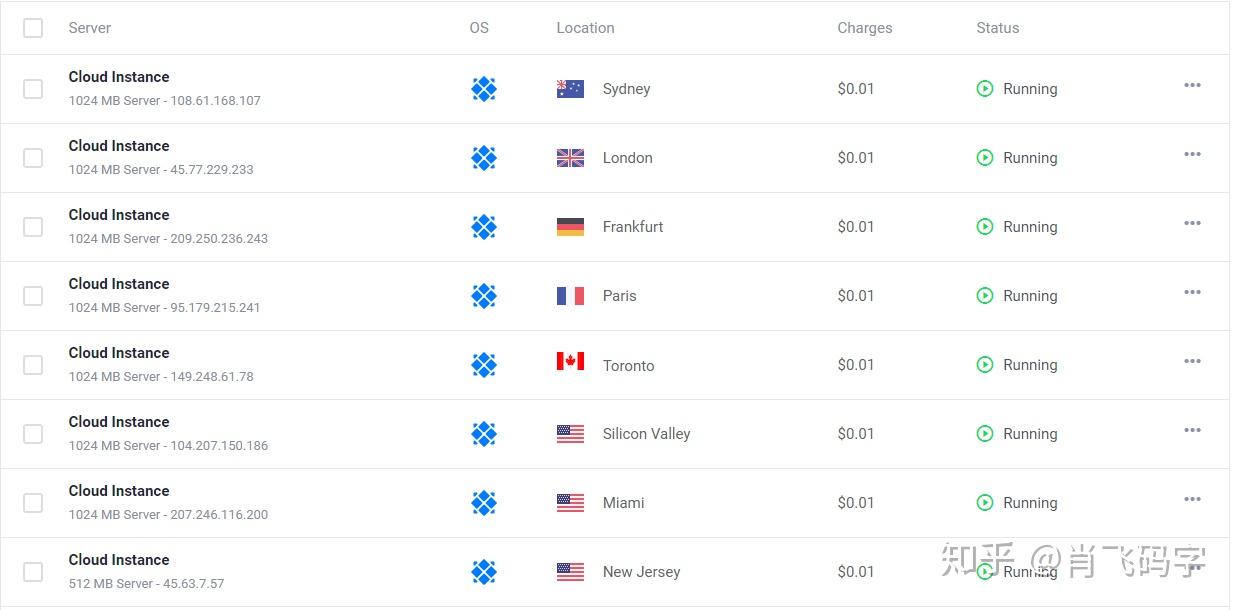
Task: Click the French flag icon for Paris
Action: pos(570,296)
